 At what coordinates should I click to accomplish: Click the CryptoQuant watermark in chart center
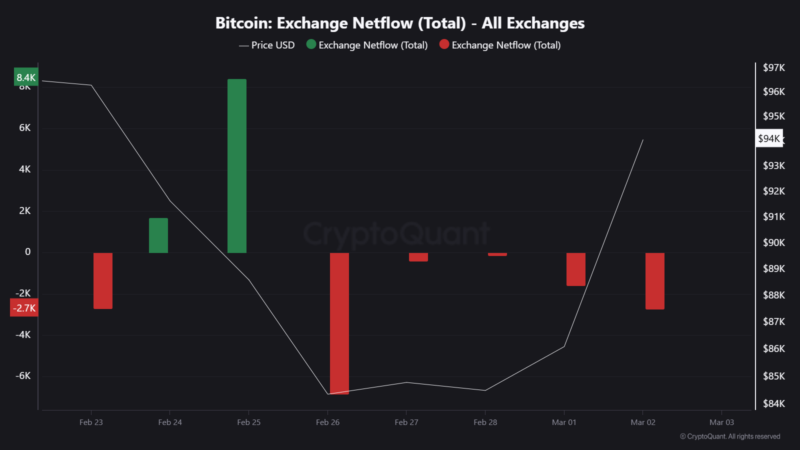point(397,234)
